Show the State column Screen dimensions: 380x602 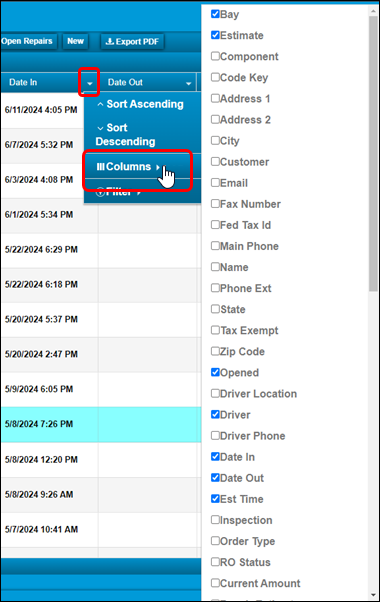point(215,309)
